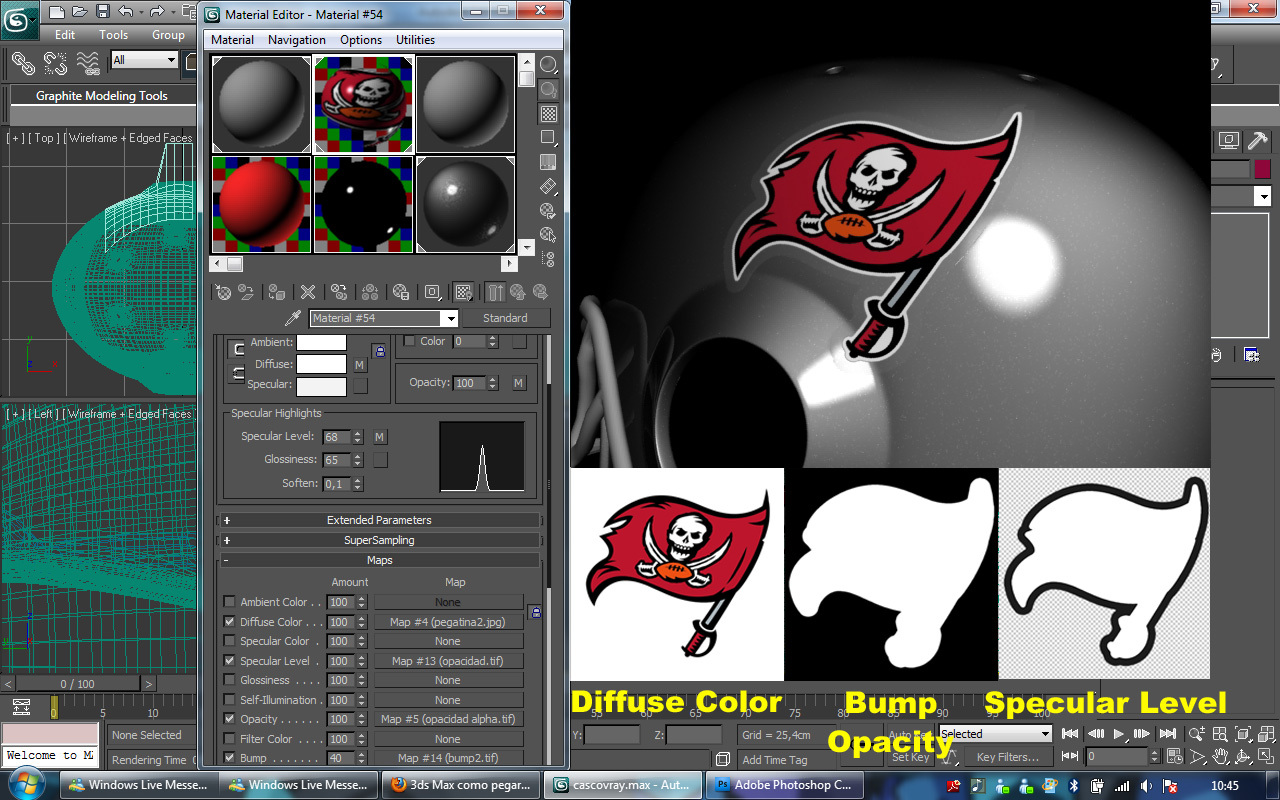1280x800 pixels.
Task: Click the Standard material type button
Action: tap(505, 318)
